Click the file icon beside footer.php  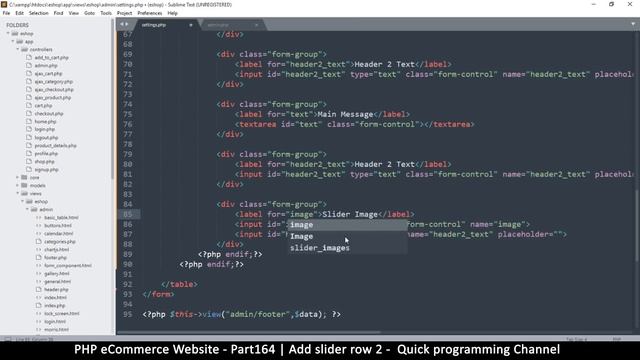pos(39,258)
